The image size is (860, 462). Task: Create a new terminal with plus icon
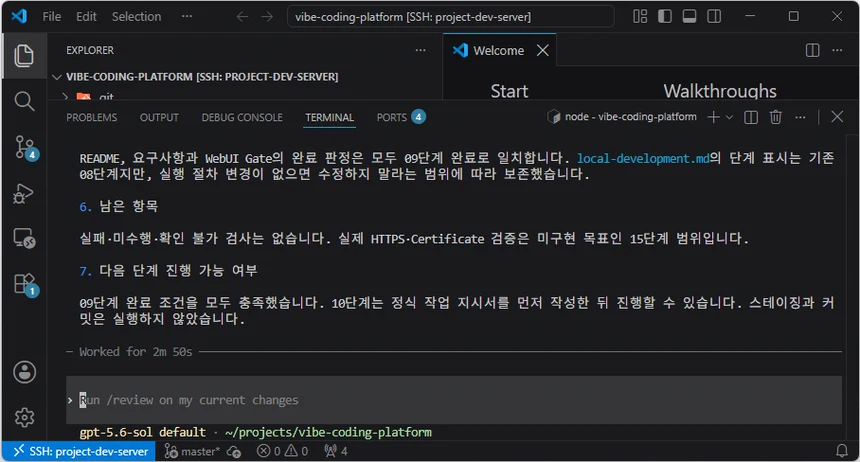[714, 117]
